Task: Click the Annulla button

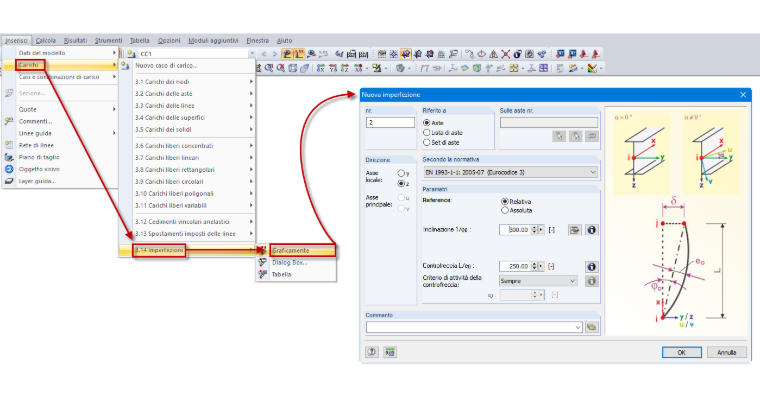Action: [727, 352]
